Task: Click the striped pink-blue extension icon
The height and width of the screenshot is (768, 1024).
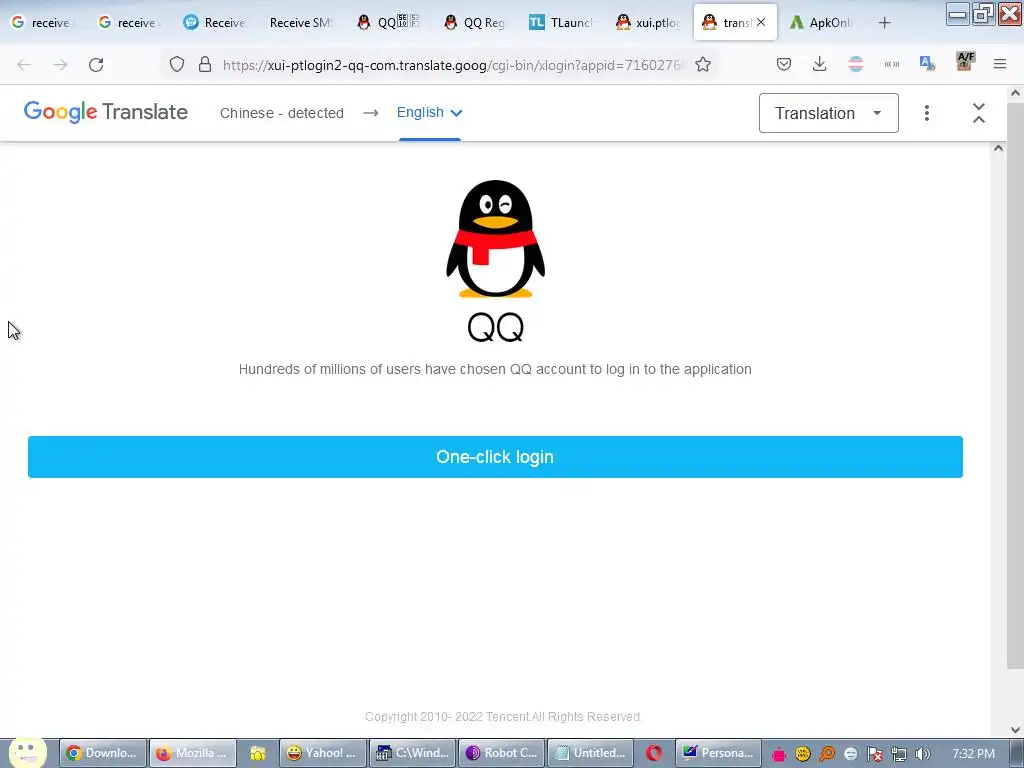Action: pyautogui.click(x=856, y=64)
